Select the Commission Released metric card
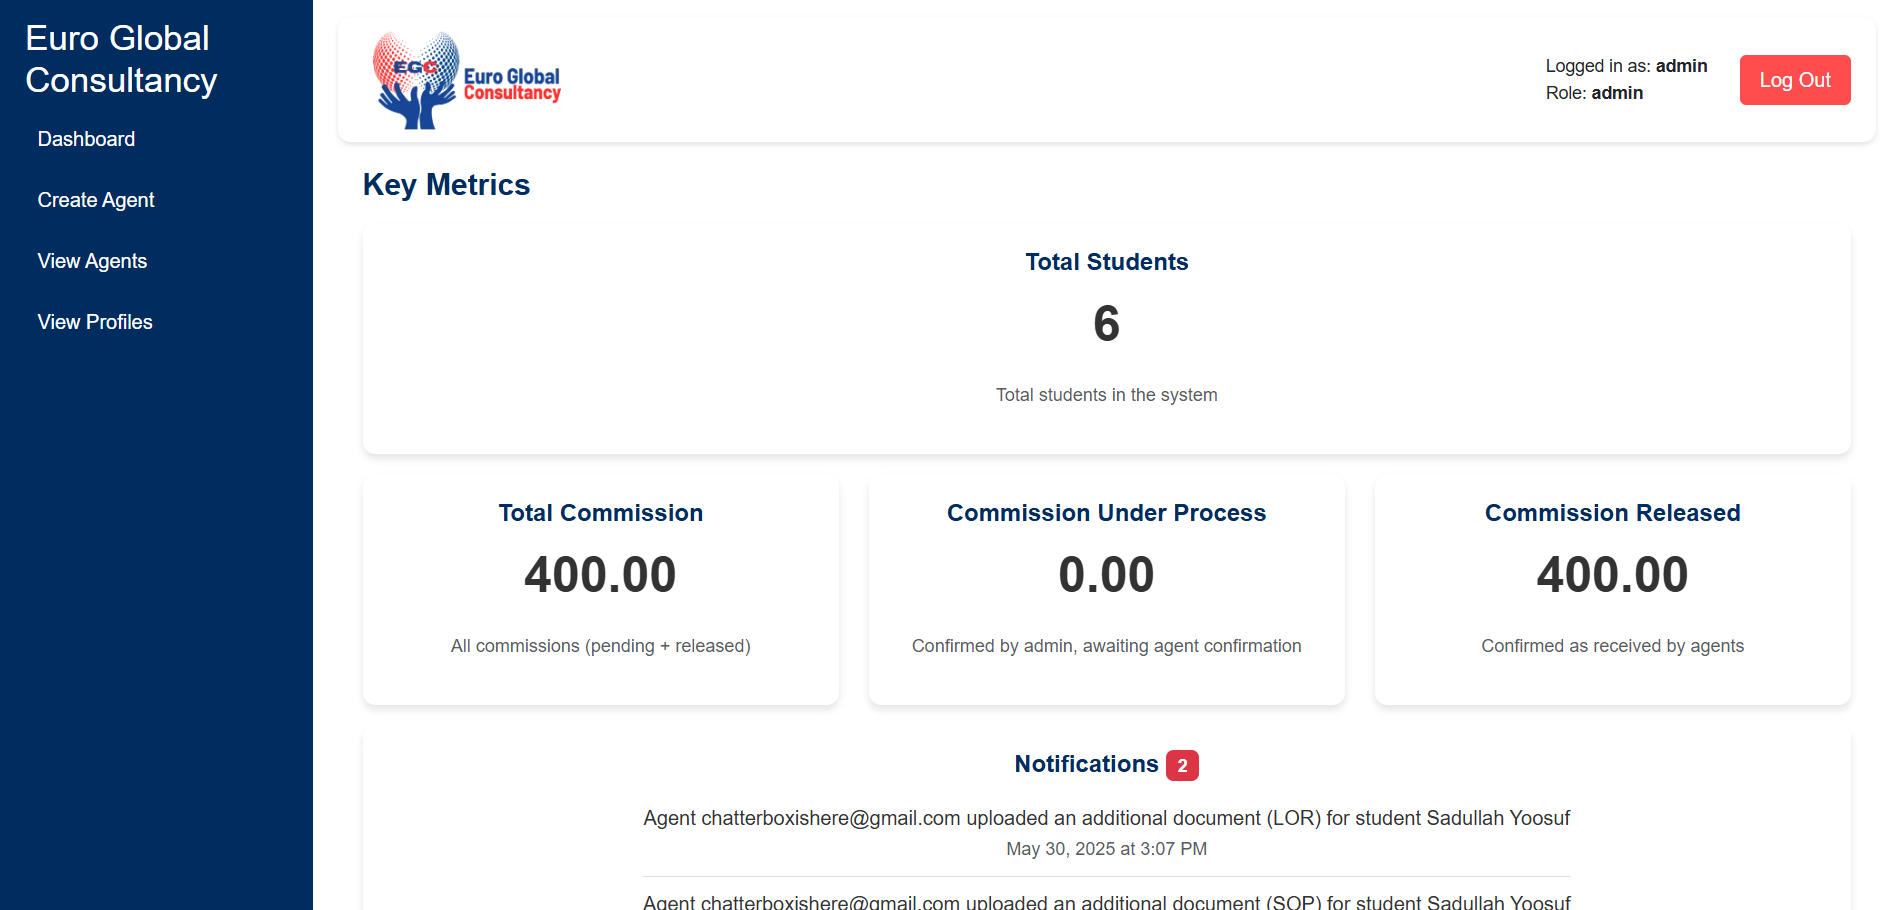The image size is (1898, 910). coord(1612,590)
